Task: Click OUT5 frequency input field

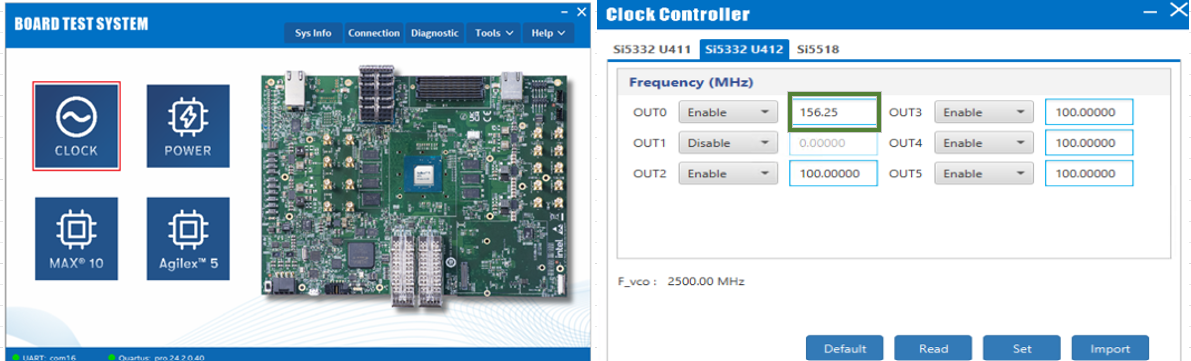Action: (x=1089, y=173)
